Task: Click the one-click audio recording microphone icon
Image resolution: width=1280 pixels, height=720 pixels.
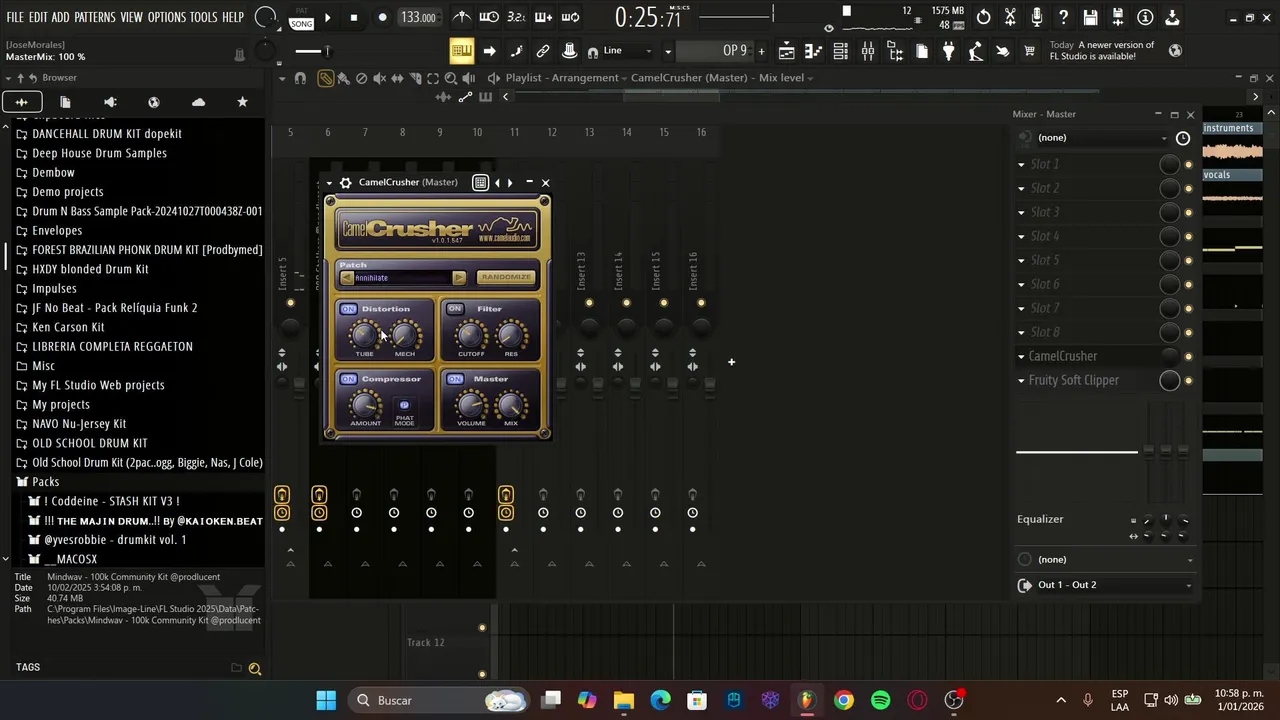Action: 1037,17
